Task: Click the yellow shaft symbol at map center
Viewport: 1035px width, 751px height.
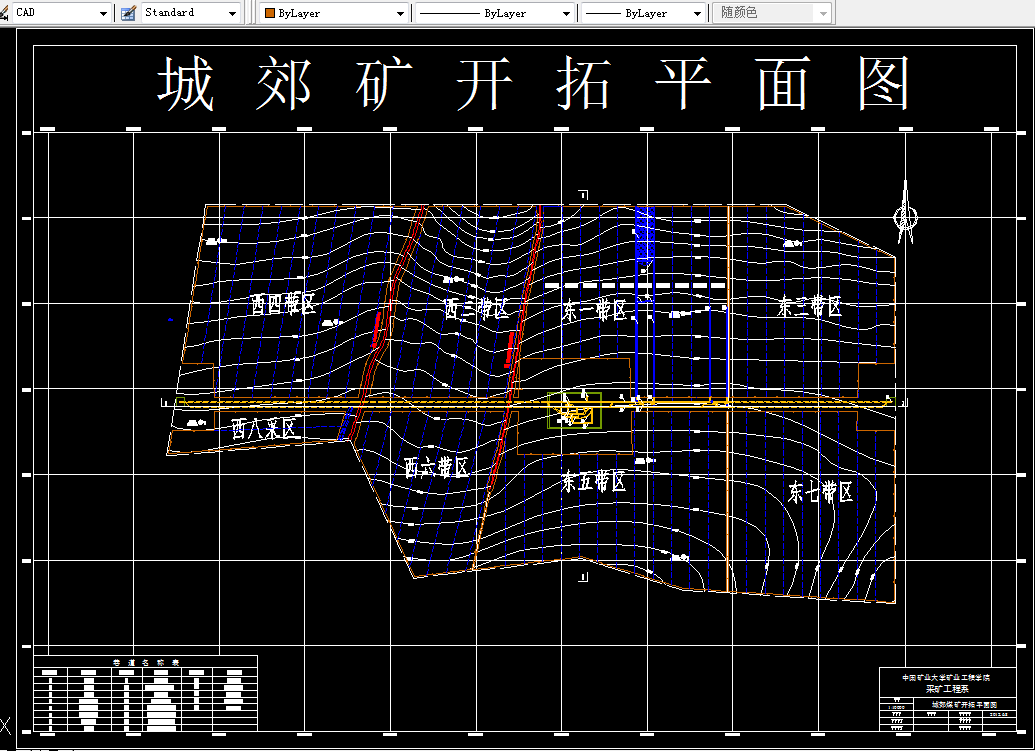Action: coord(573,408)
